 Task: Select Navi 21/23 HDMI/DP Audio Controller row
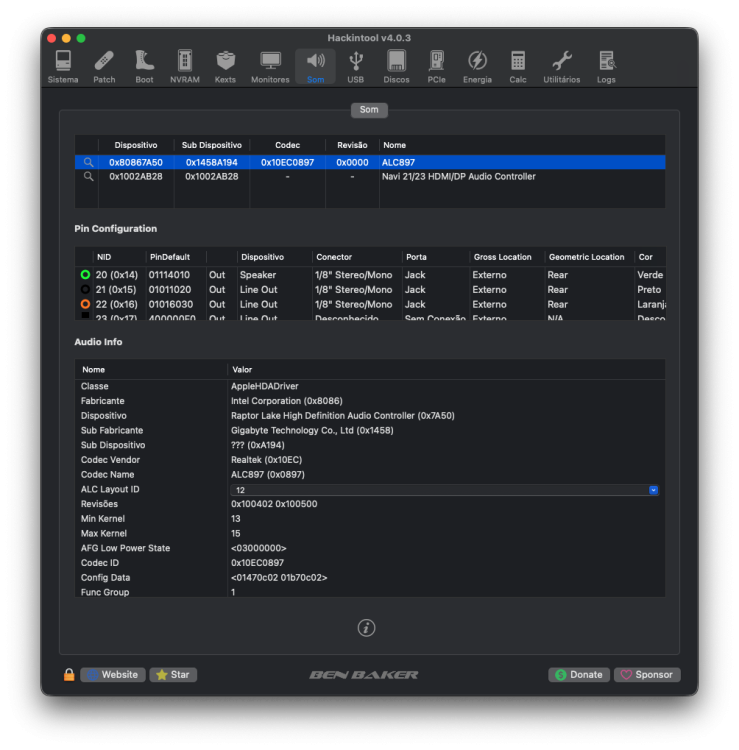pos(370,176)
